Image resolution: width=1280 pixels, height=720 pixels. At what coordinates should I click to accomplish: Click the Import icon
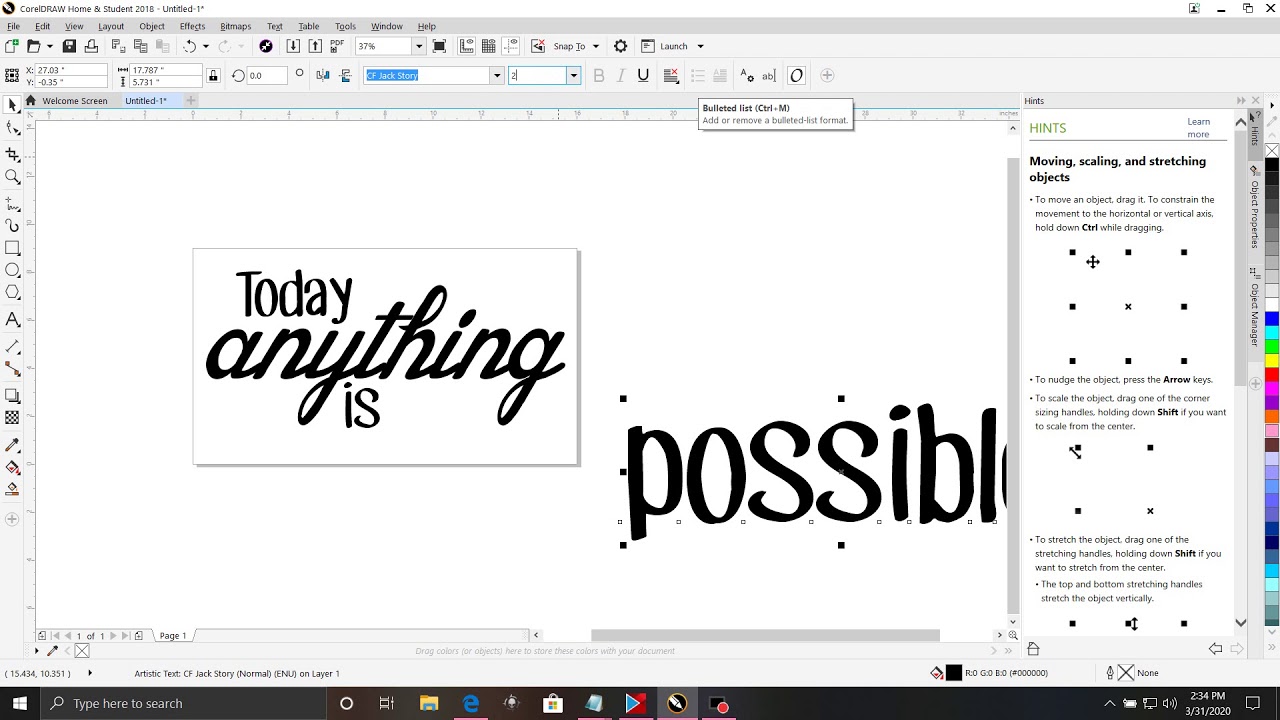tap(292, 46)
